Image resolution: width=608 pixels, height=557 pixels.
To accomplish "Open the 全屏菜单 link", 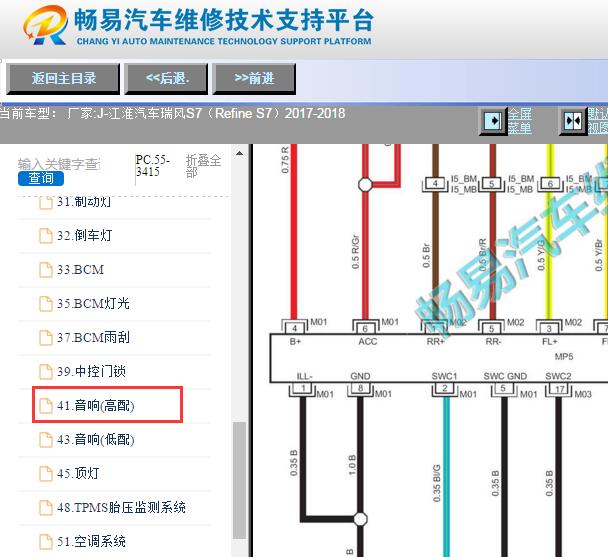I will coord(520,121).
